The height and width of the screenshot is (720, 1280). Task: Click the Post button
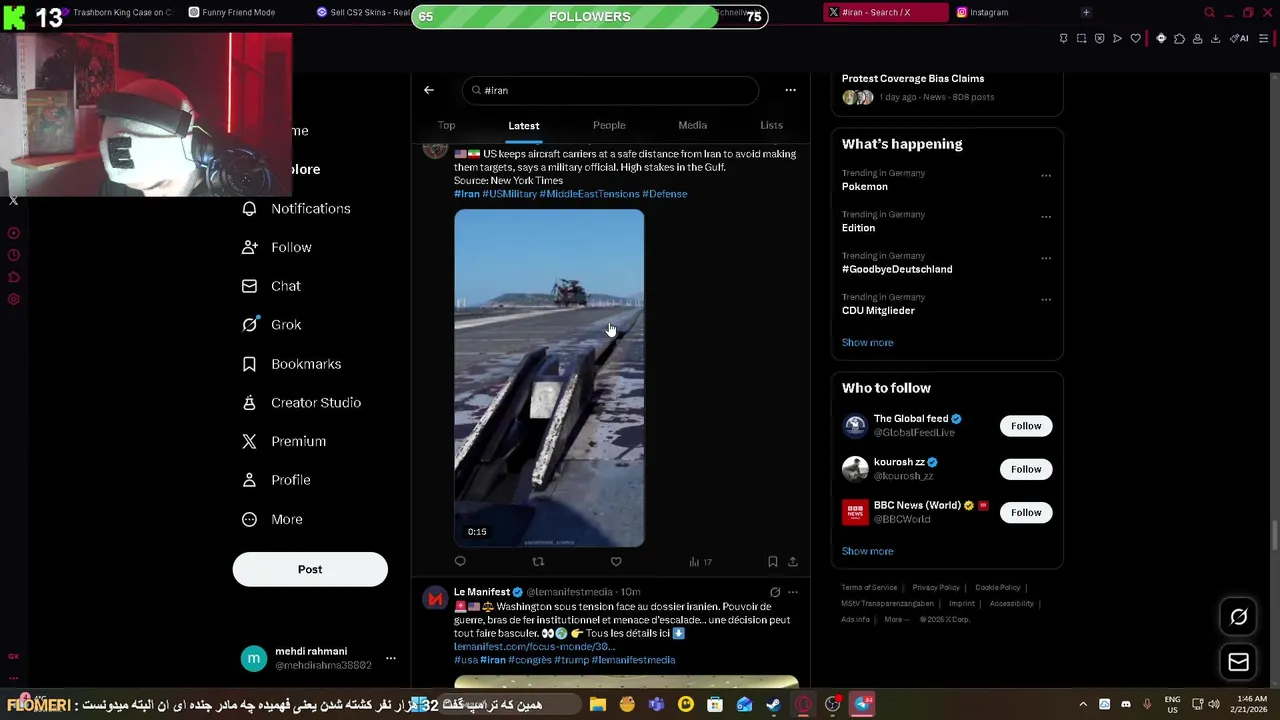(x=310, y=569)
